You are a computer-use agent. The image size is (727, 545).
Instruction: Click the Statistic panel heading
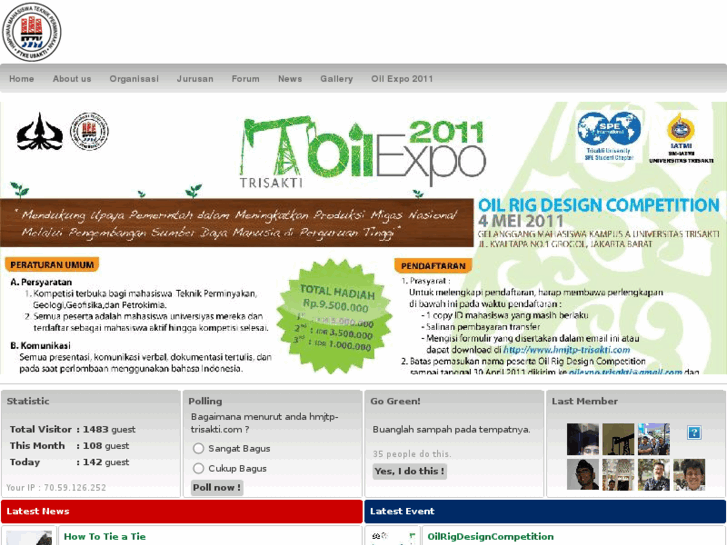[x=28, y=401]
